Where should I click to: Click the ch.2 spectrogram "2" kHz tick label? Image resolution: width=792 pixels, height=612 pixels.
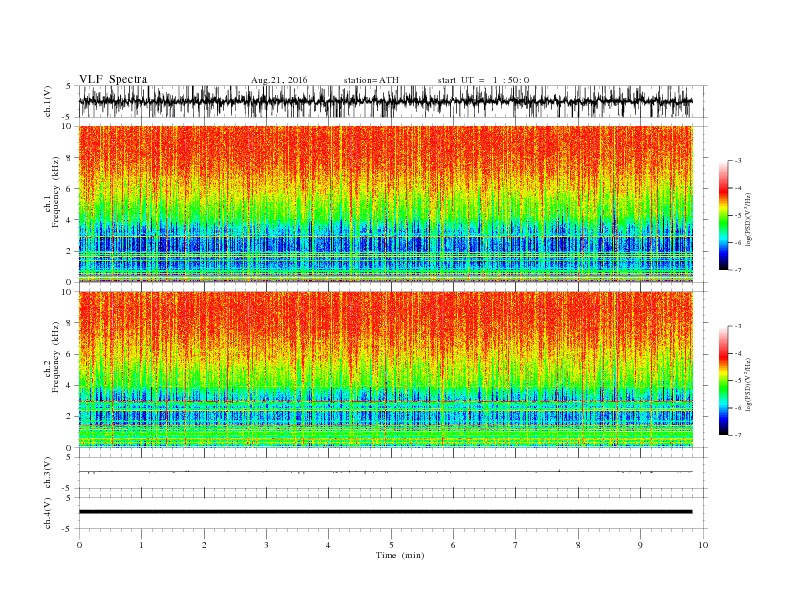click(x=70, y=417)
